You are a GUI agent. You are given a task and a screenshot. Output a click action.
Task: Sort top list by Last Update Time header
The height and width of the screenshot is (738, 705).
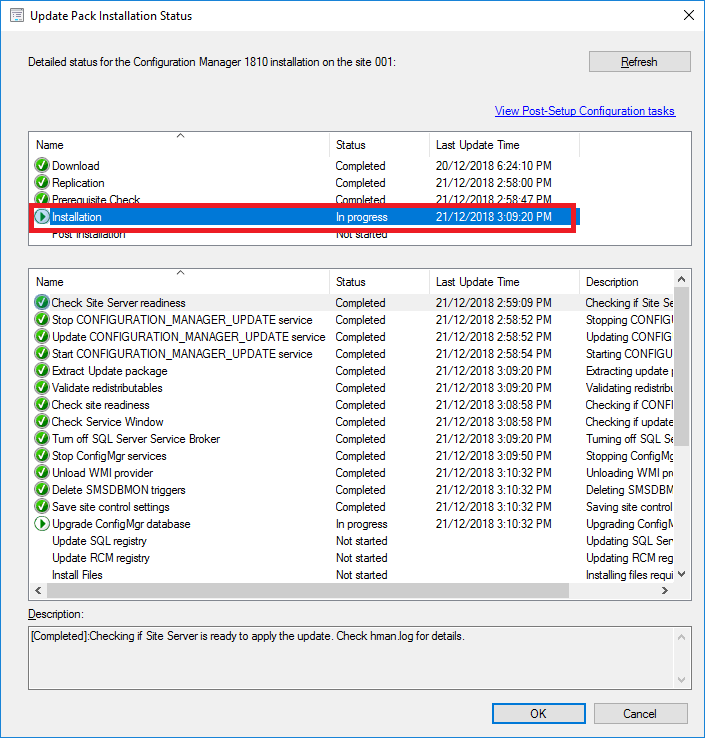click(504, 145)
